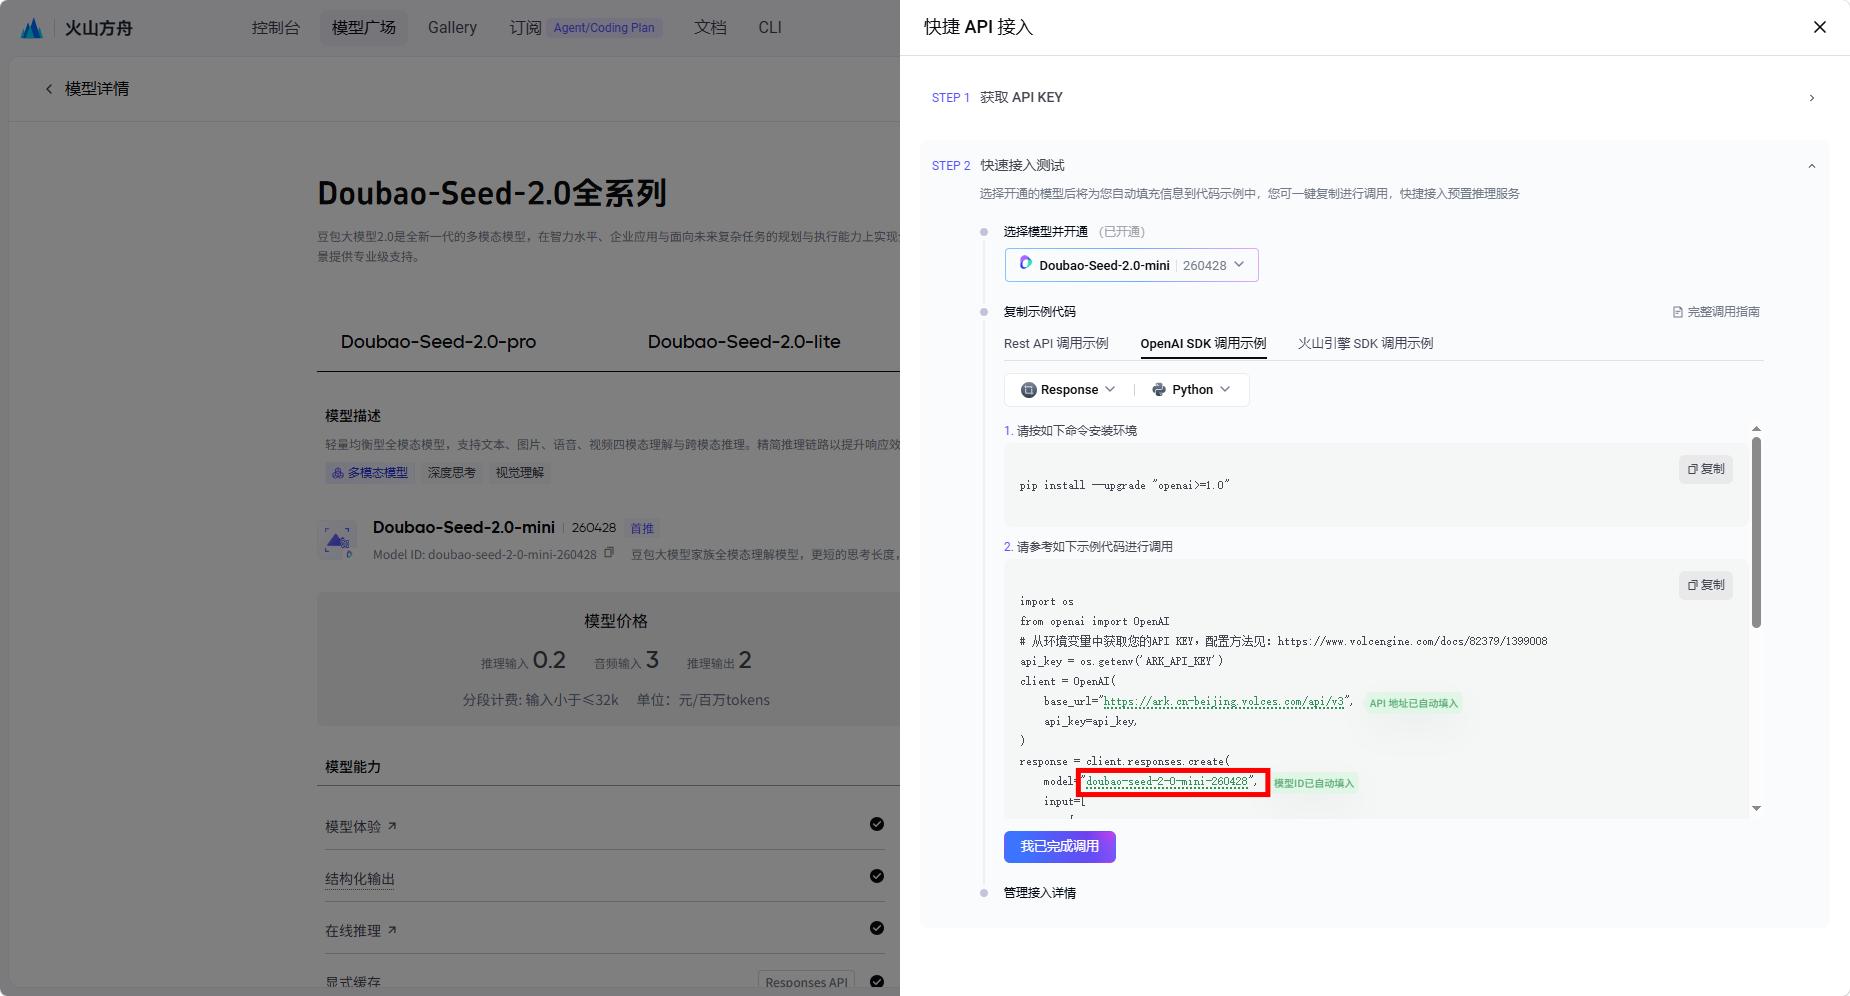Open the Doubao-Seed-2.0-mini model dropdown

[1131, 265]
